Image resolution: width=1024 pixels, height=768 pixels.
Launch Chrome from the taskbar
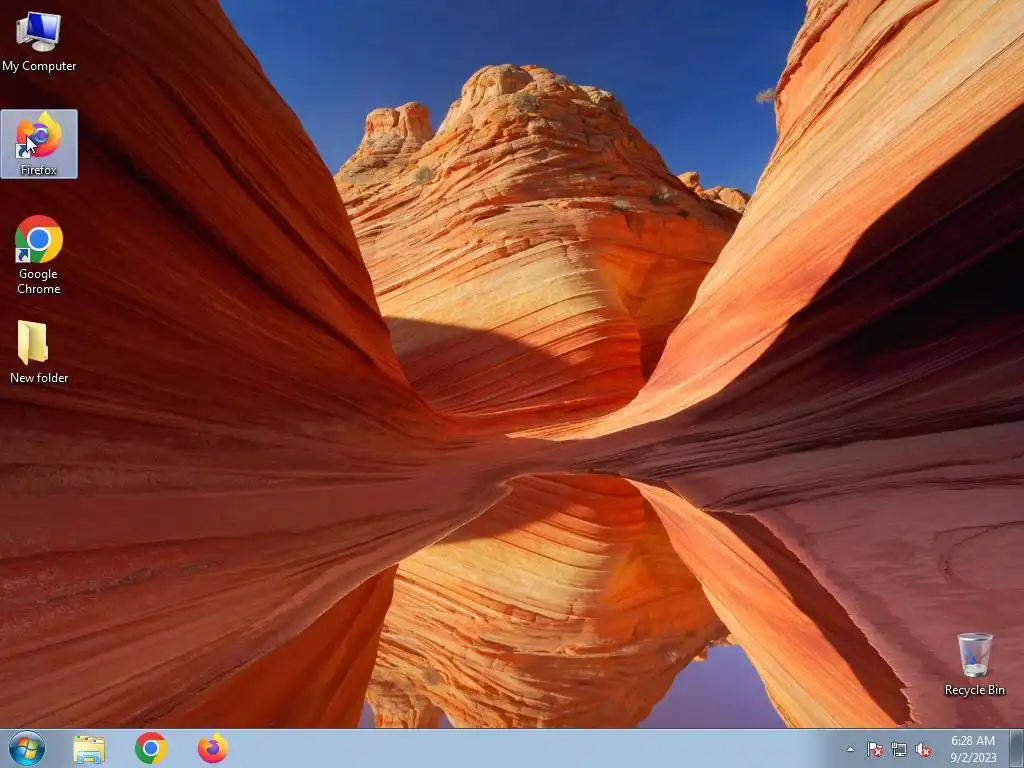coord(151,748)
